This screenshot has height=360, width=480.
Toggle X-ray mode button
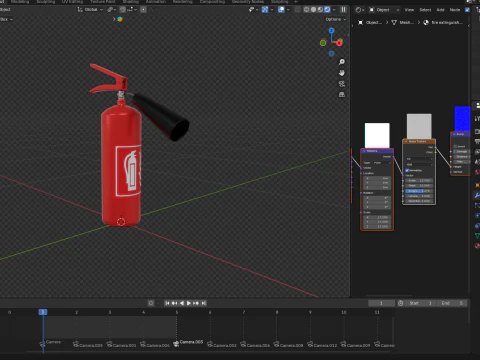(297, 10)
